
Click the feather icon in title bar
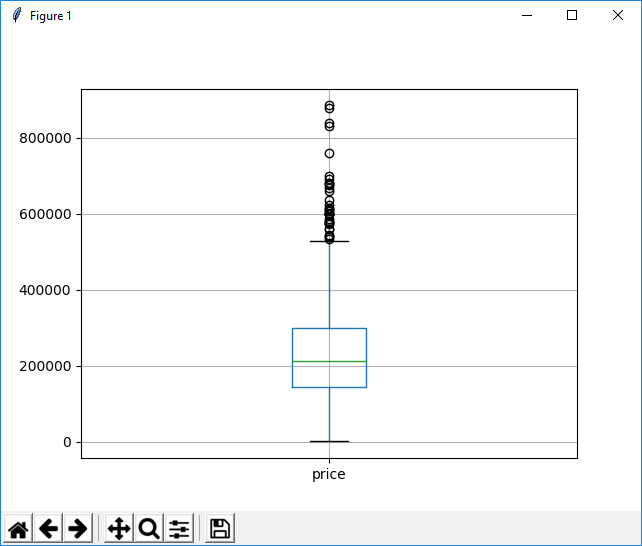17,16
